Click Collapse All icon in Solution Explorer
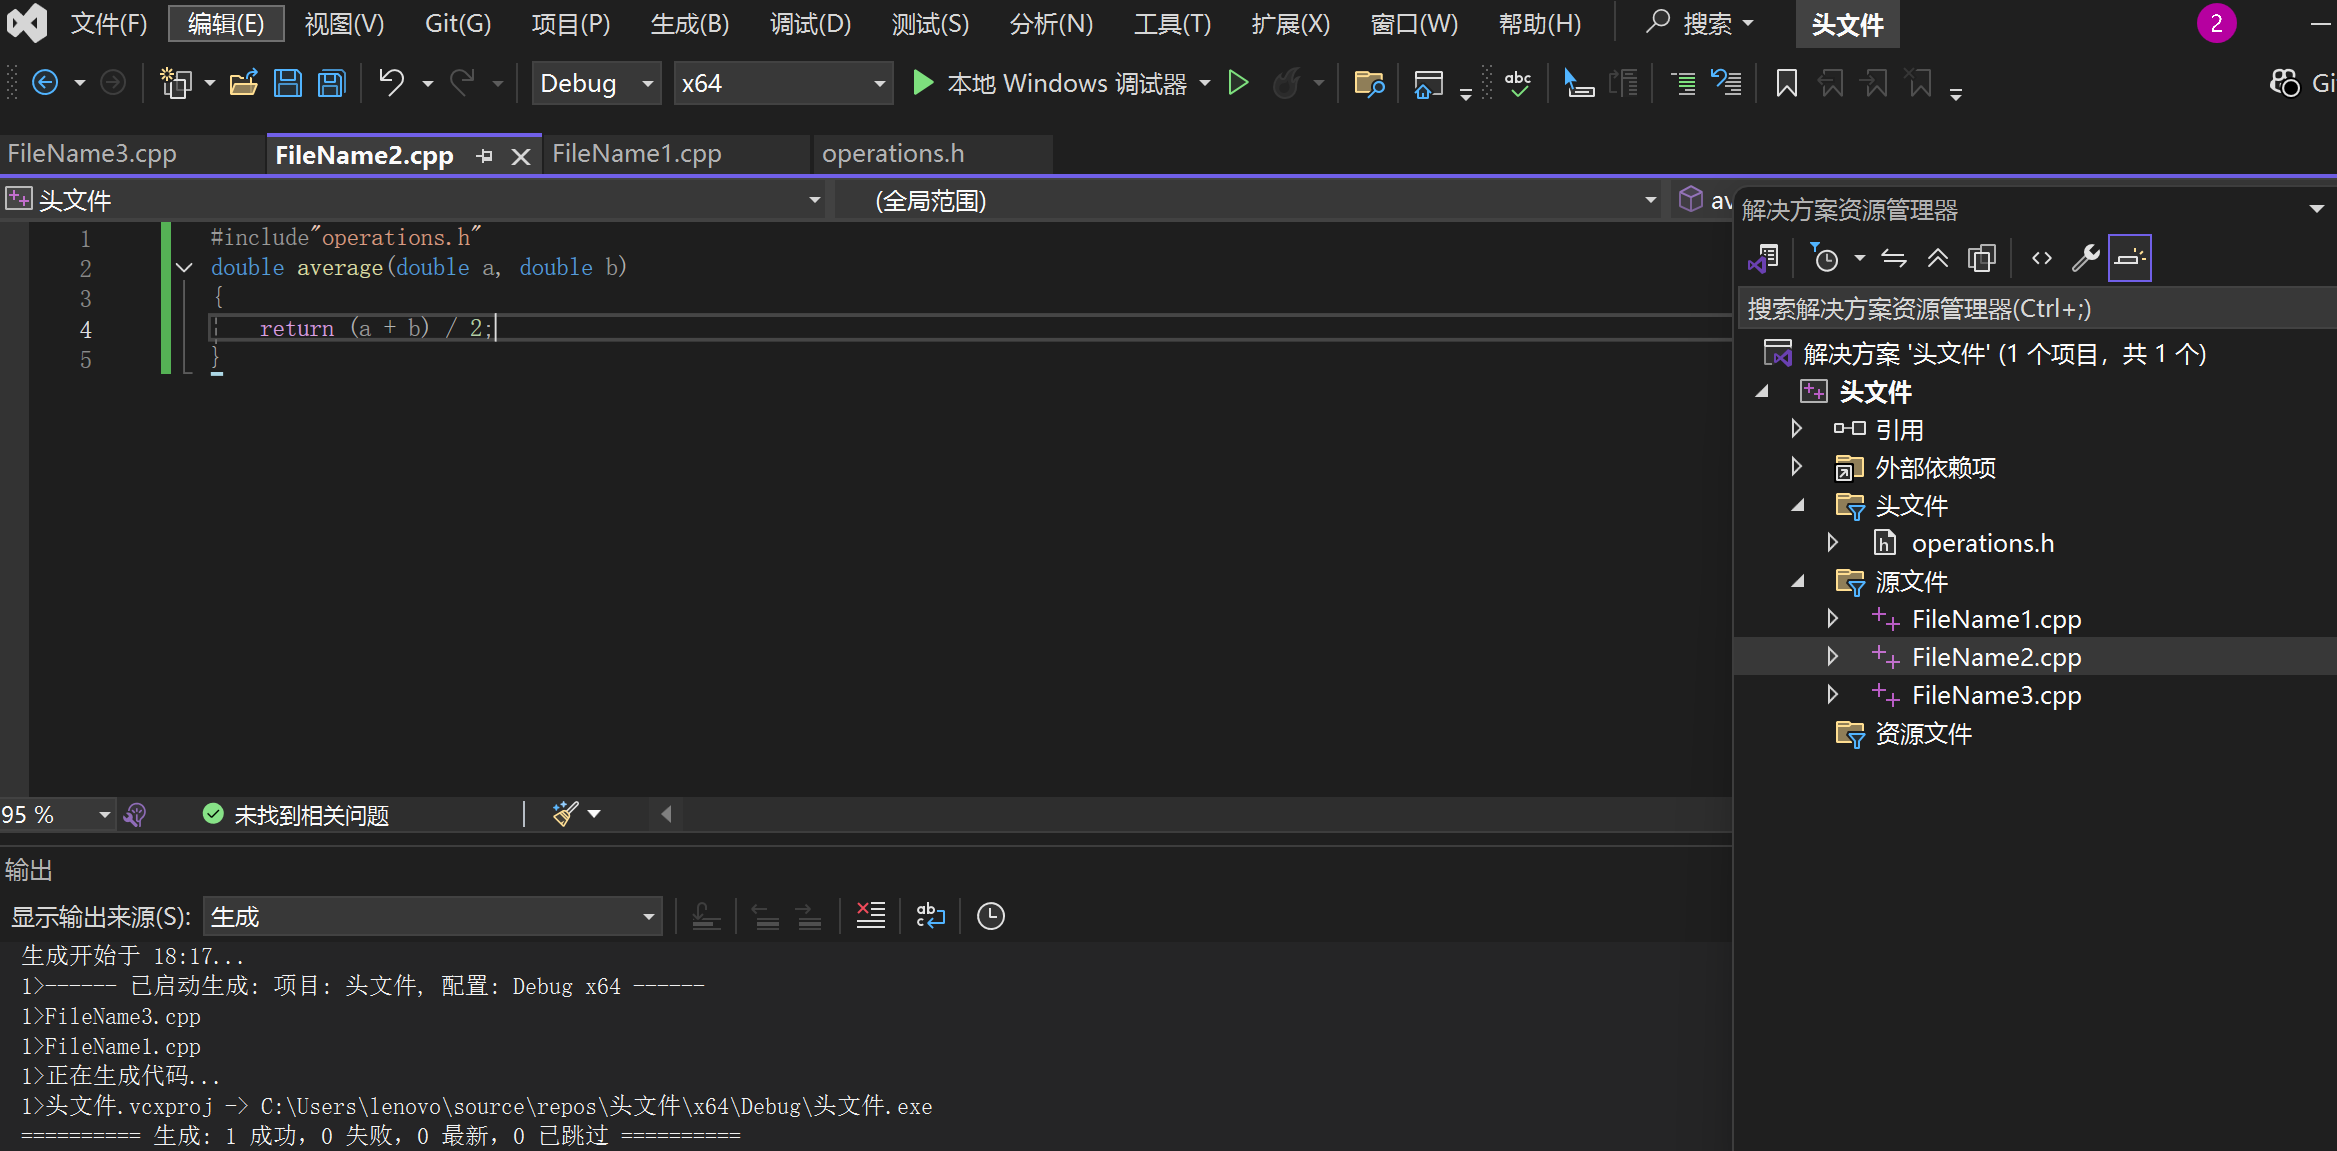This screenshot has height=1151, width=2337. tap(1938, 259)
